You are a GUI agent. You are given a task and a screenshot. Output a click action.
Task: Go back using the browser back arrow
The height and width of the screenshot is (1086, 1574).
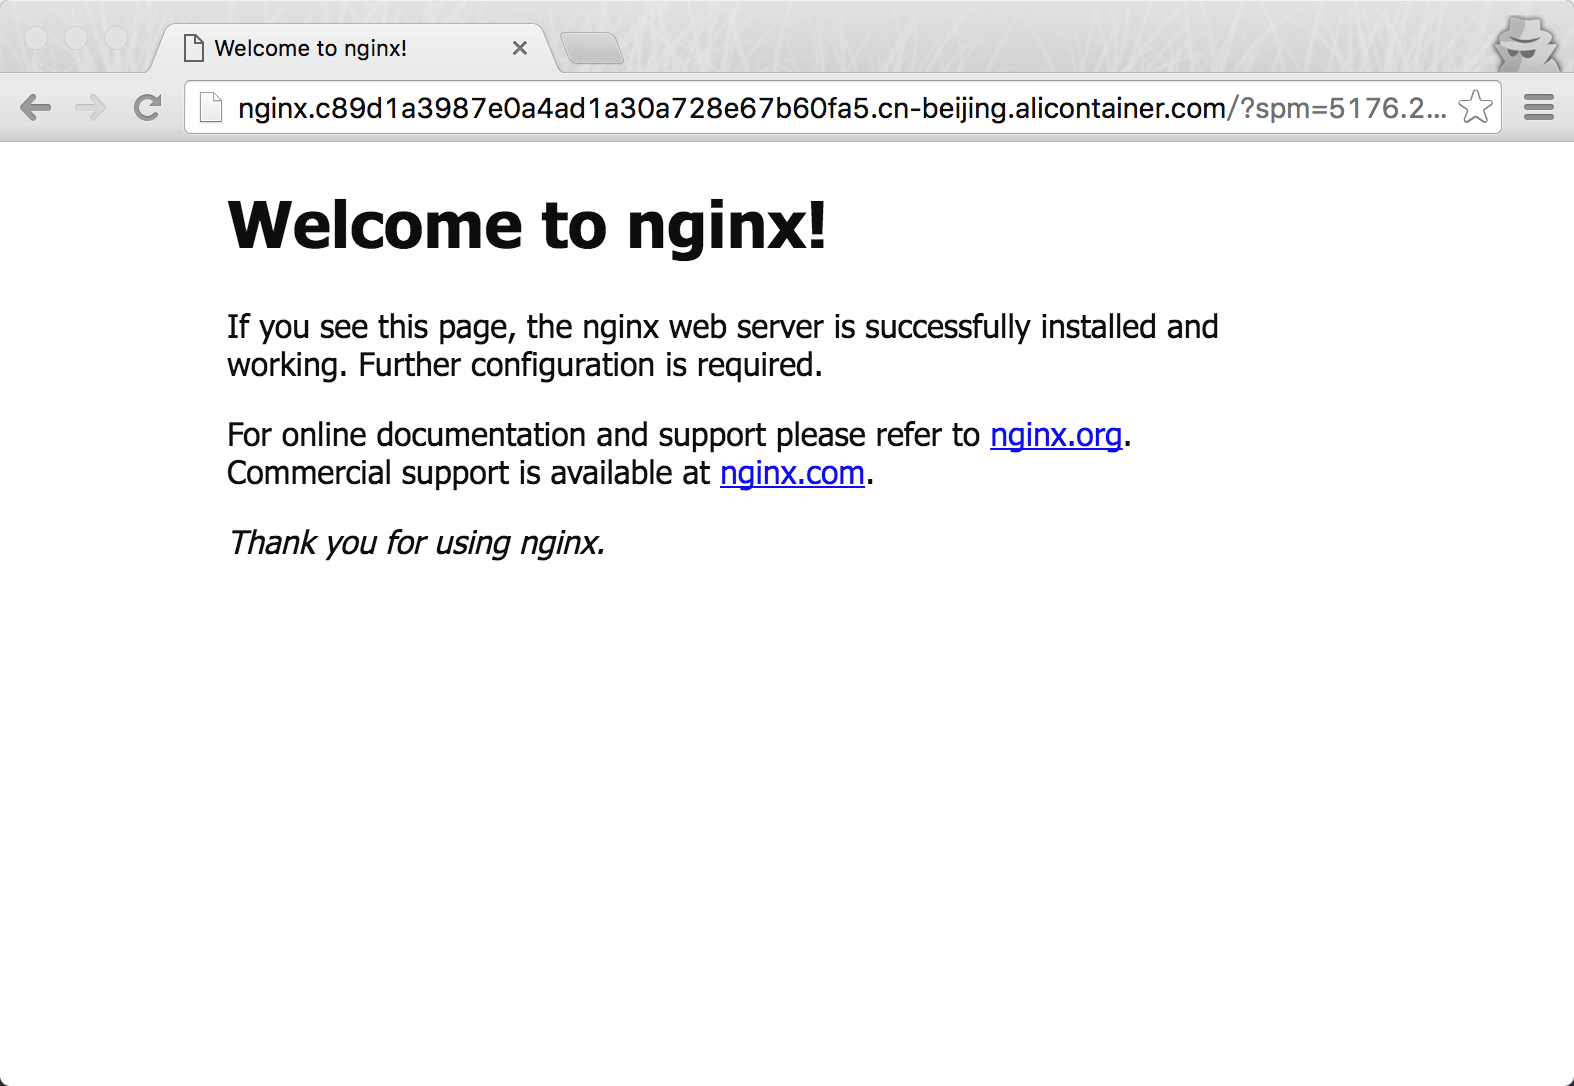(x=35, y=107)
